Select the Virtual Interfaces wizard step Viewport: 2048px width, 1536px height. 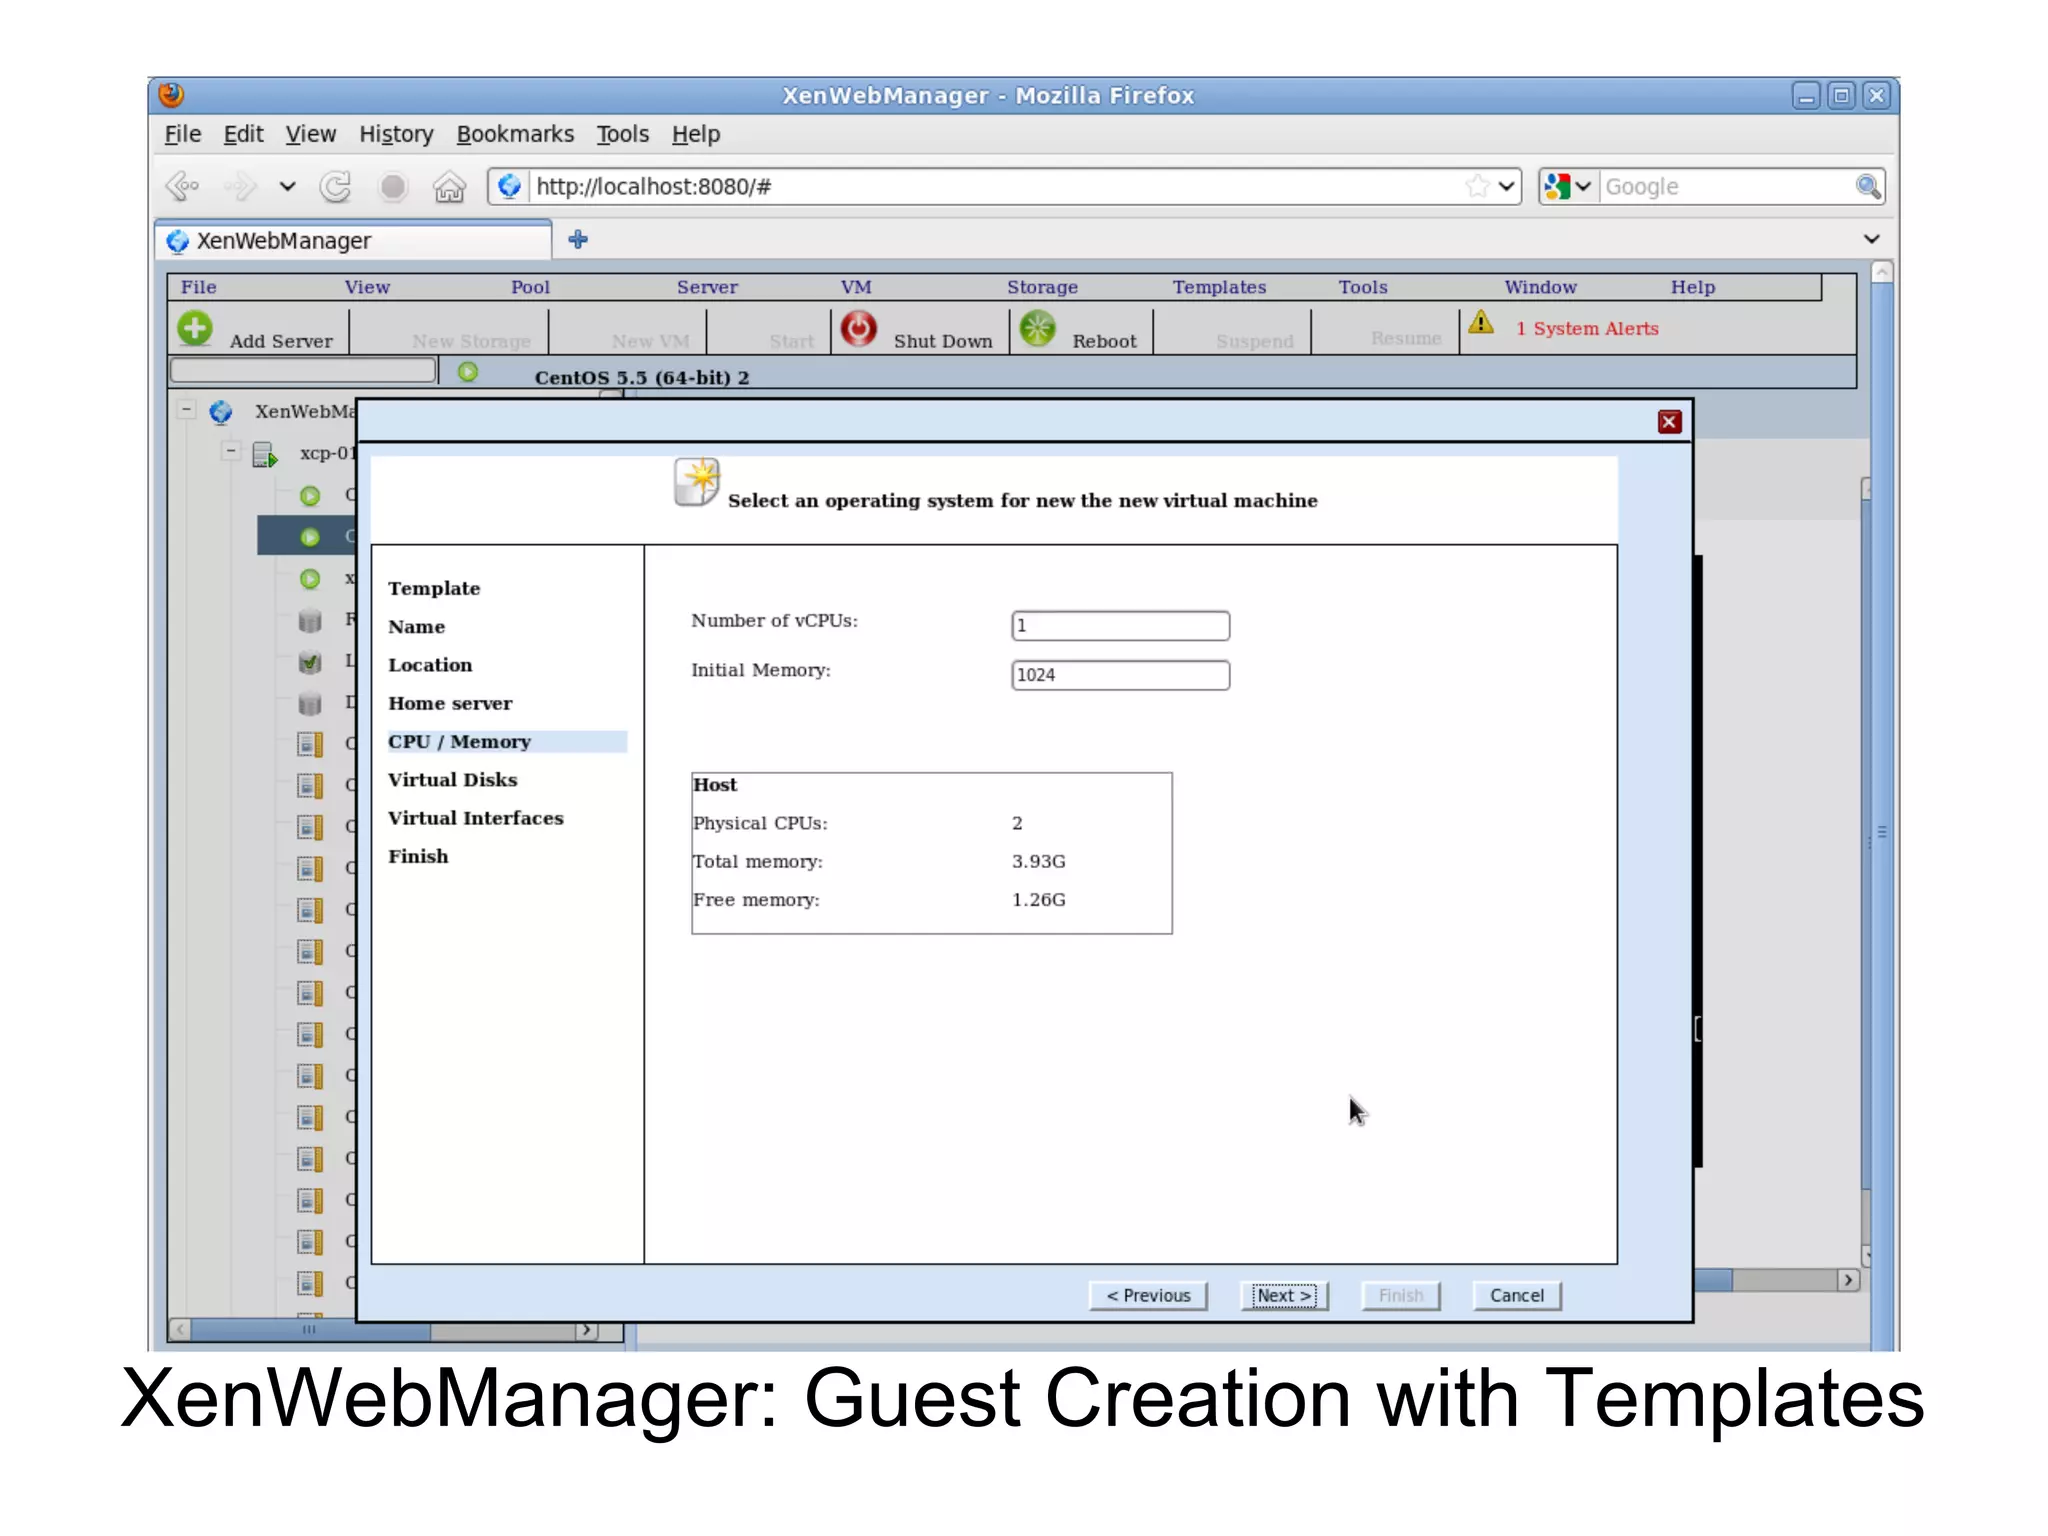coord(476,818)
